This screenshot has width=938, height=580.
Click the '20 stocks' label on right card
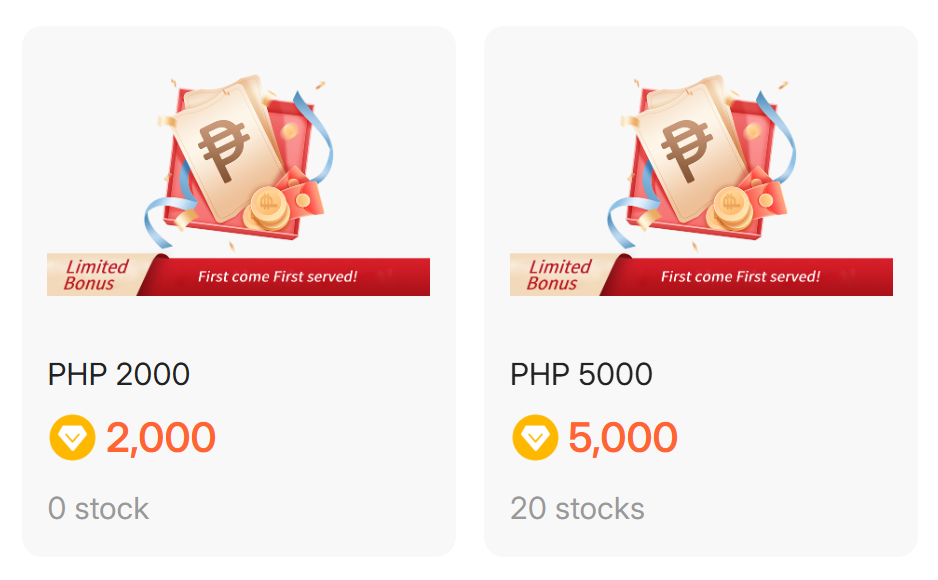pos(578,508)
